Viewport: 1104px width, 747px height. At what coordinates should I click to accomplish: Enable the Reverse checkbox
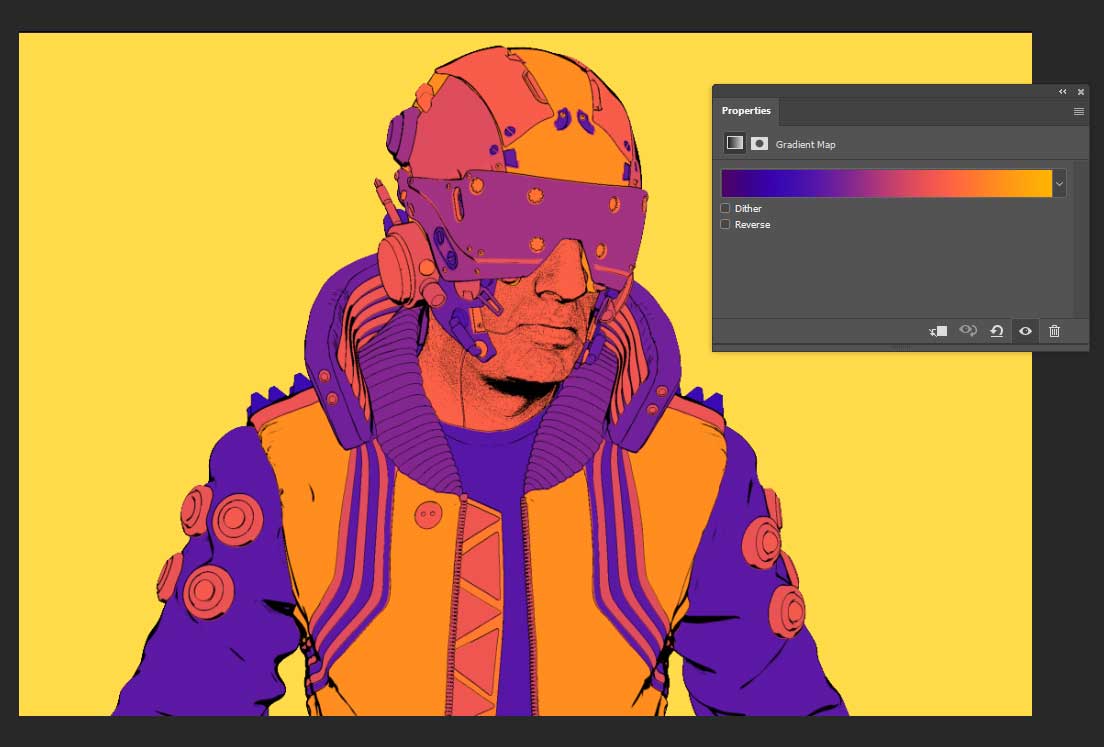pos(725,225)
